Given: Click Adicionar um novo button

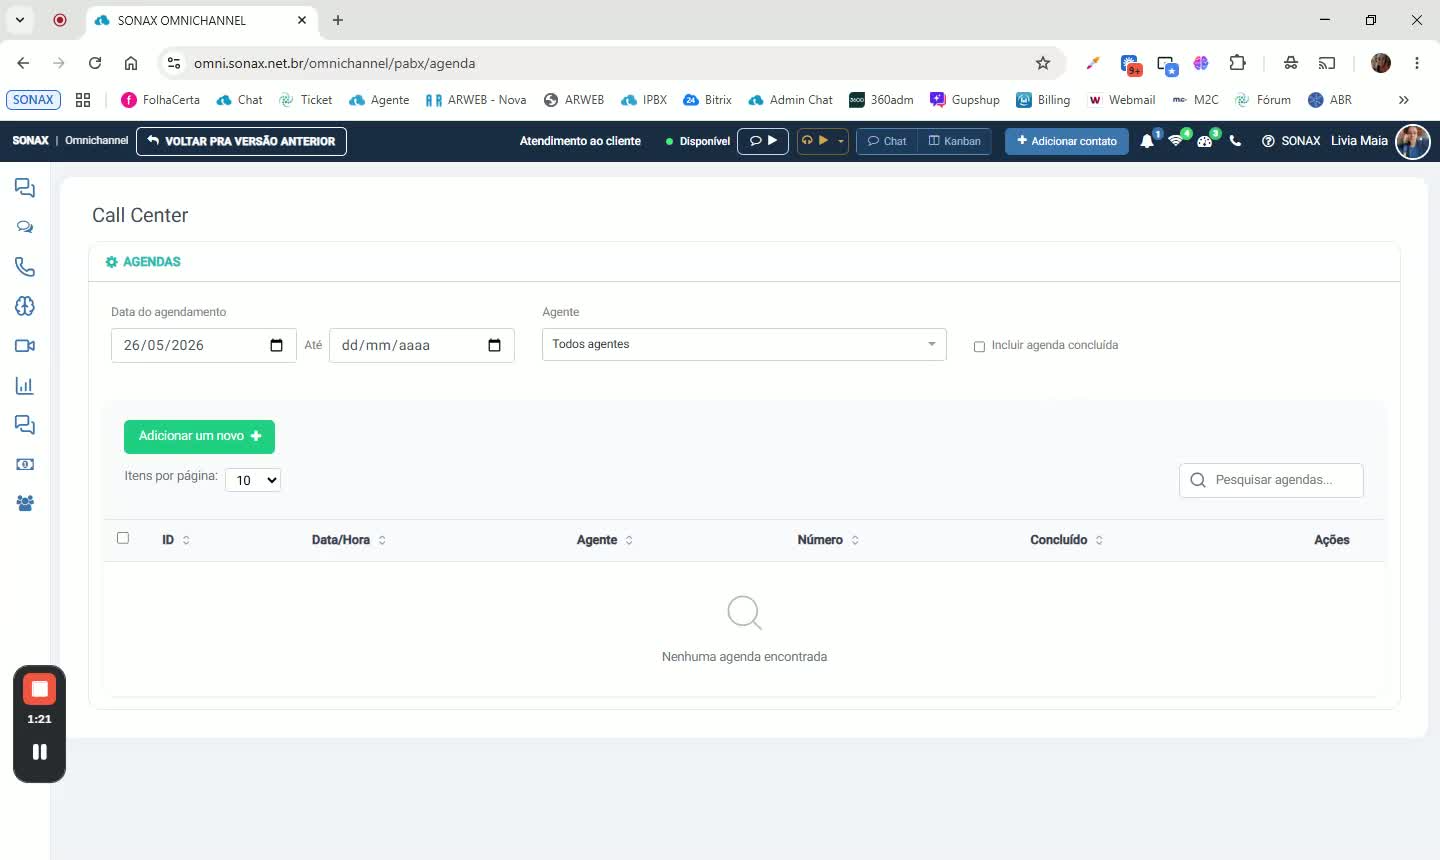Looking at the screenshot, I should (x=199, y=436).
